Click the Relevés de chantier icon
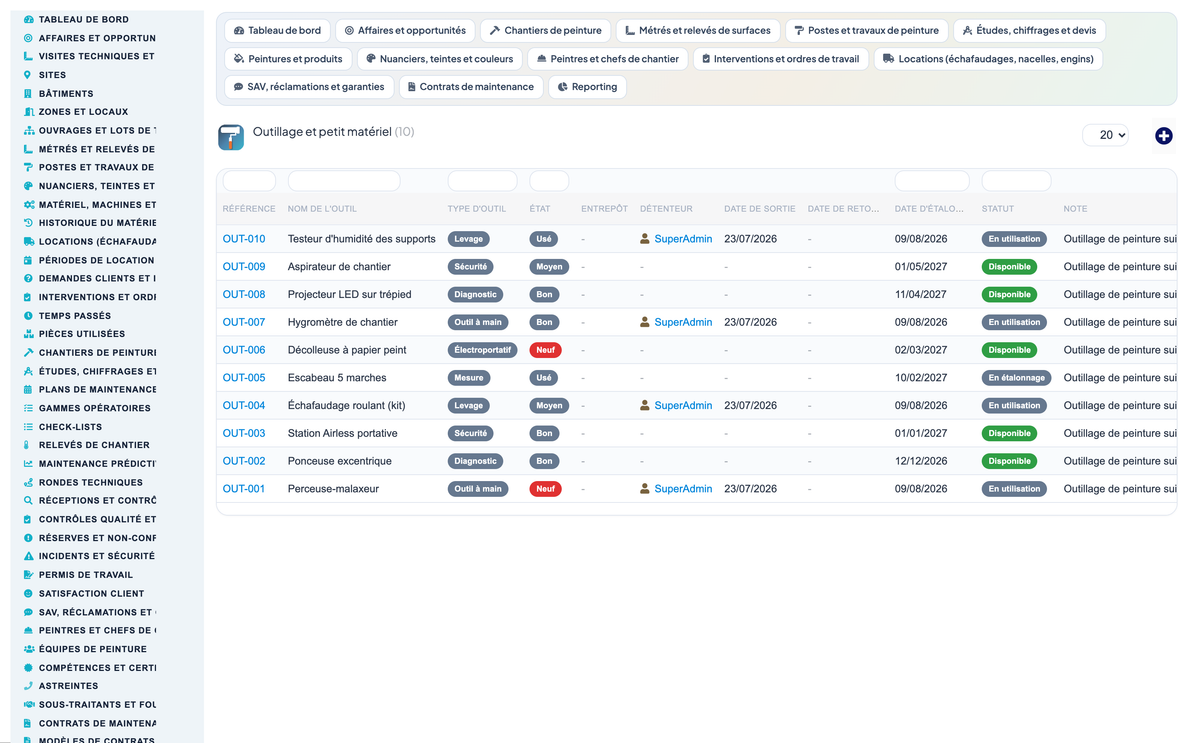 pyautogui.click(x=28, y=445)
